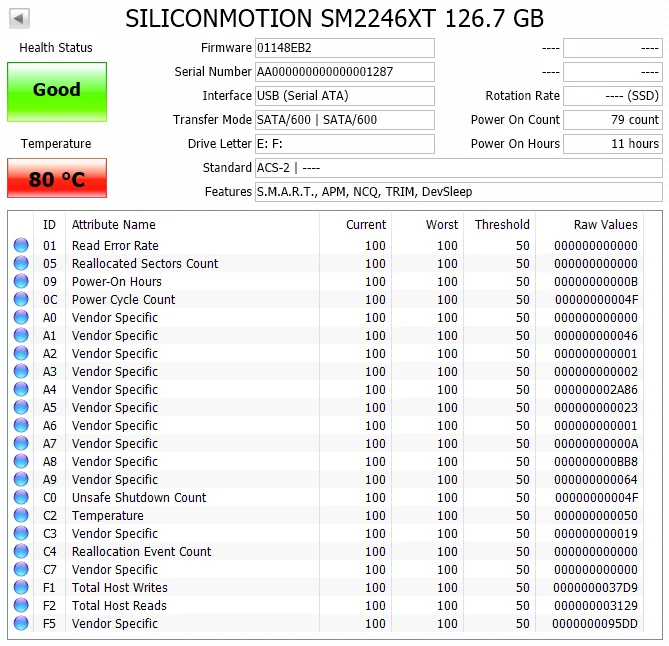This screenshot has height=646, width=669.
Task: Click the Power On Hours value 11 hours
Action: 613,144
